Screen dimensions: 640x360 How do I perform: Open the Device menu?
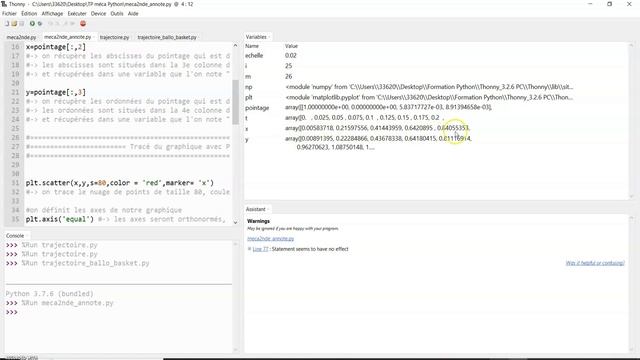pyautogui.click(x=98, y=13)
